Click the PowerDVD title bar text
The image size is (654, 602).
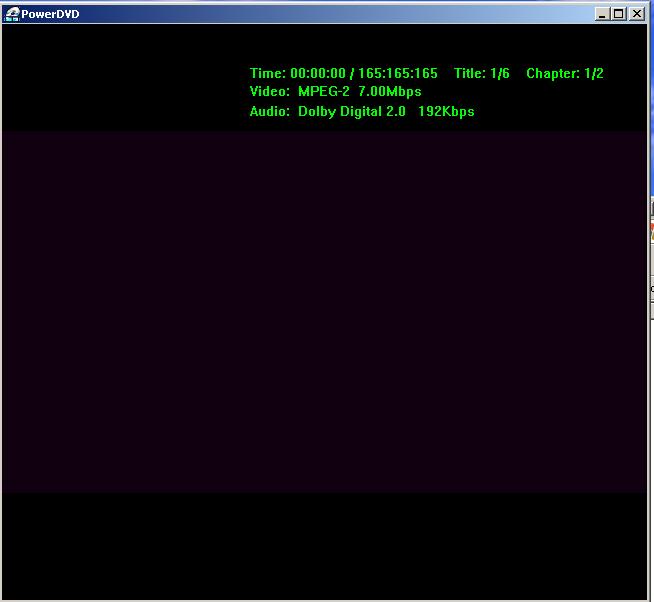50,14
